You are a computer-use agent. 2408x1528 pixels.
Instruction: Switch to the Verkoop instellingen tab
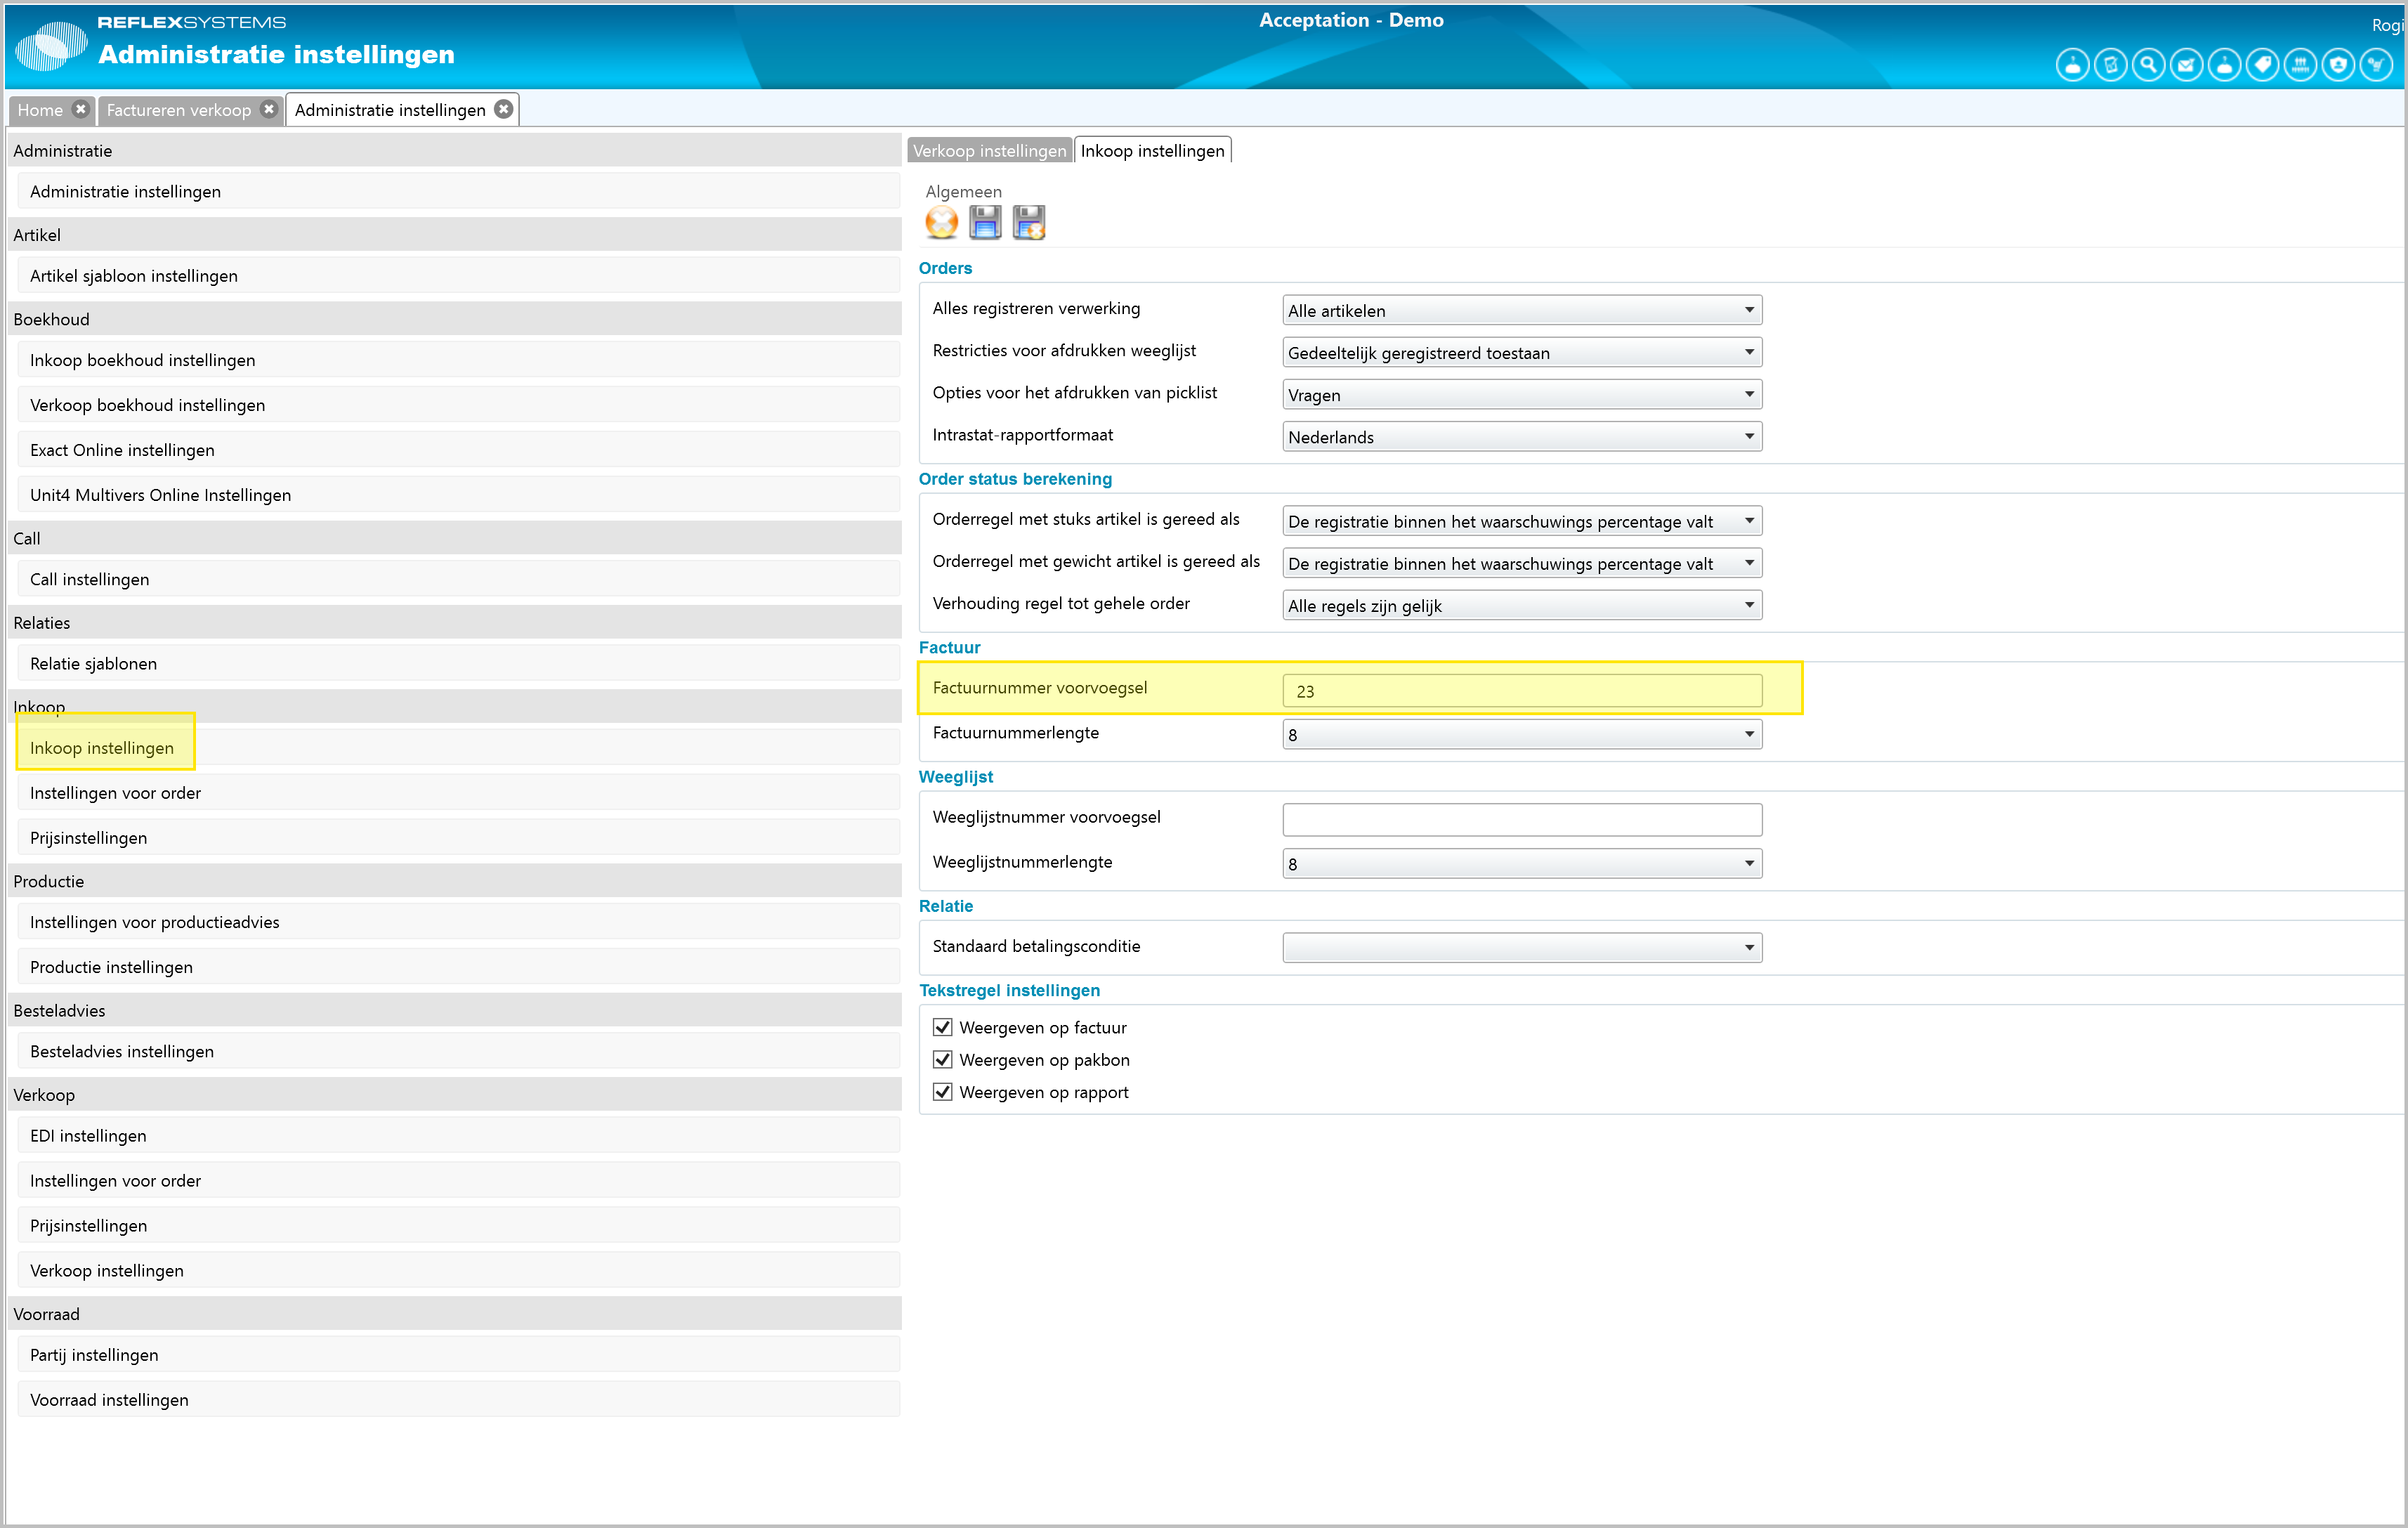click(989, 151)
